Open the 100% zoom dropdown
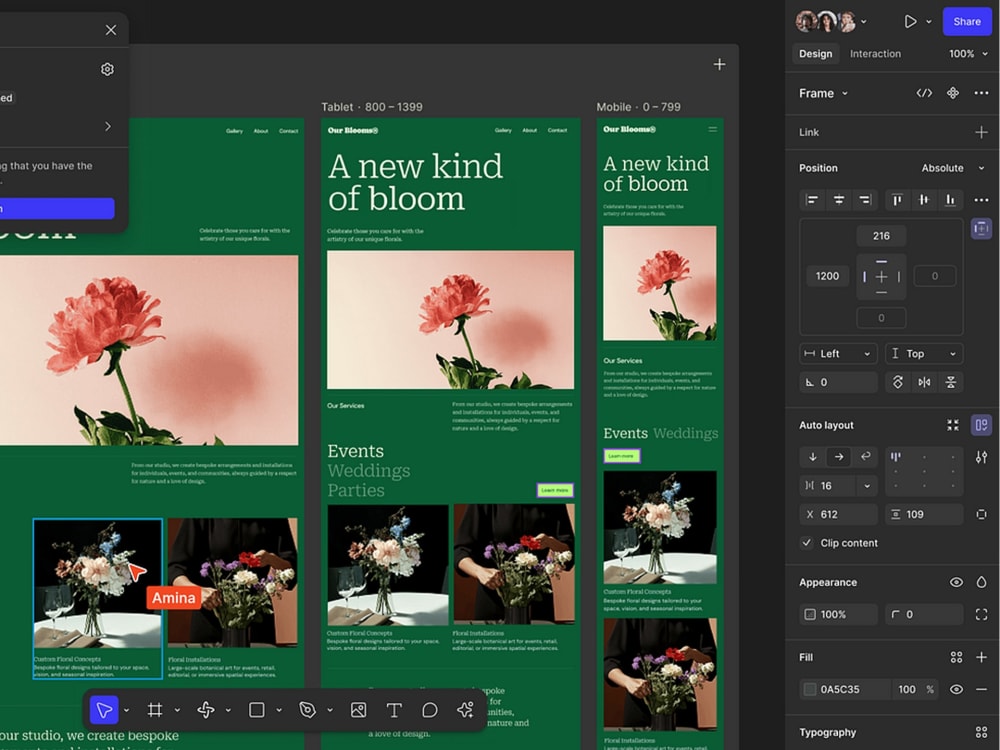 (968, 54)
